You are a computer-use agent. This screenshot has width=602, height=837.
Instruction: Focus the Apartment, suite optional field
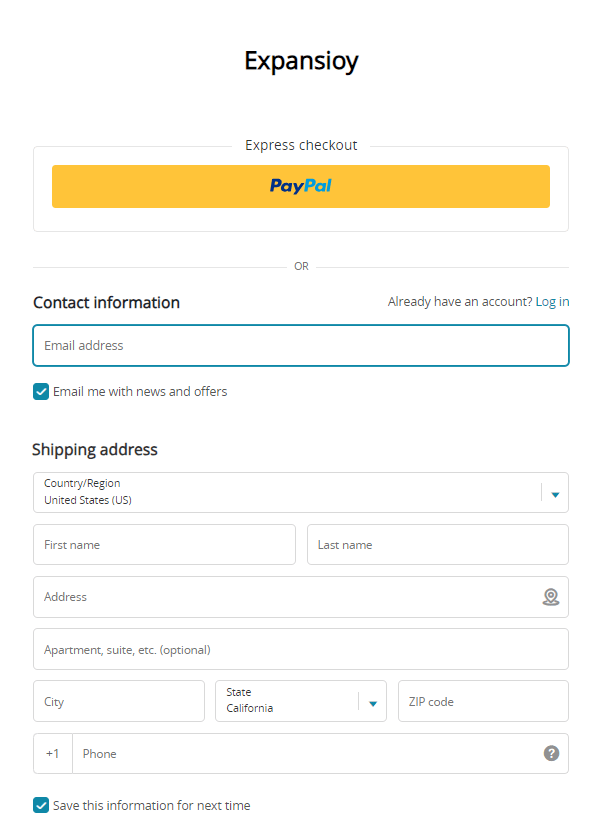click(301, 649)
